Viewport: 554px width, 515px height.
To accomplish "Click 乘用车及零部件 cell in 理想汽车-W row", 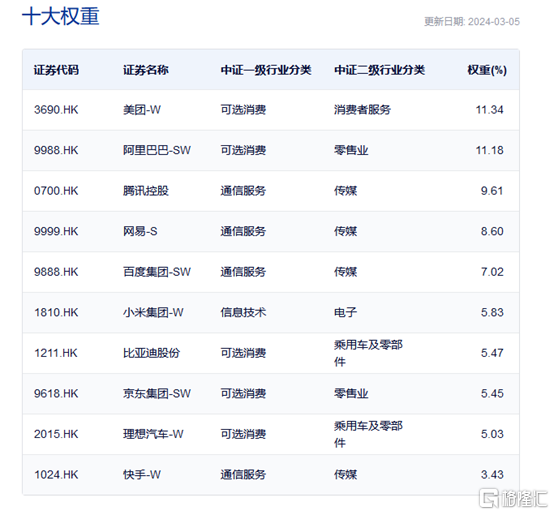I will pos(368,434).
